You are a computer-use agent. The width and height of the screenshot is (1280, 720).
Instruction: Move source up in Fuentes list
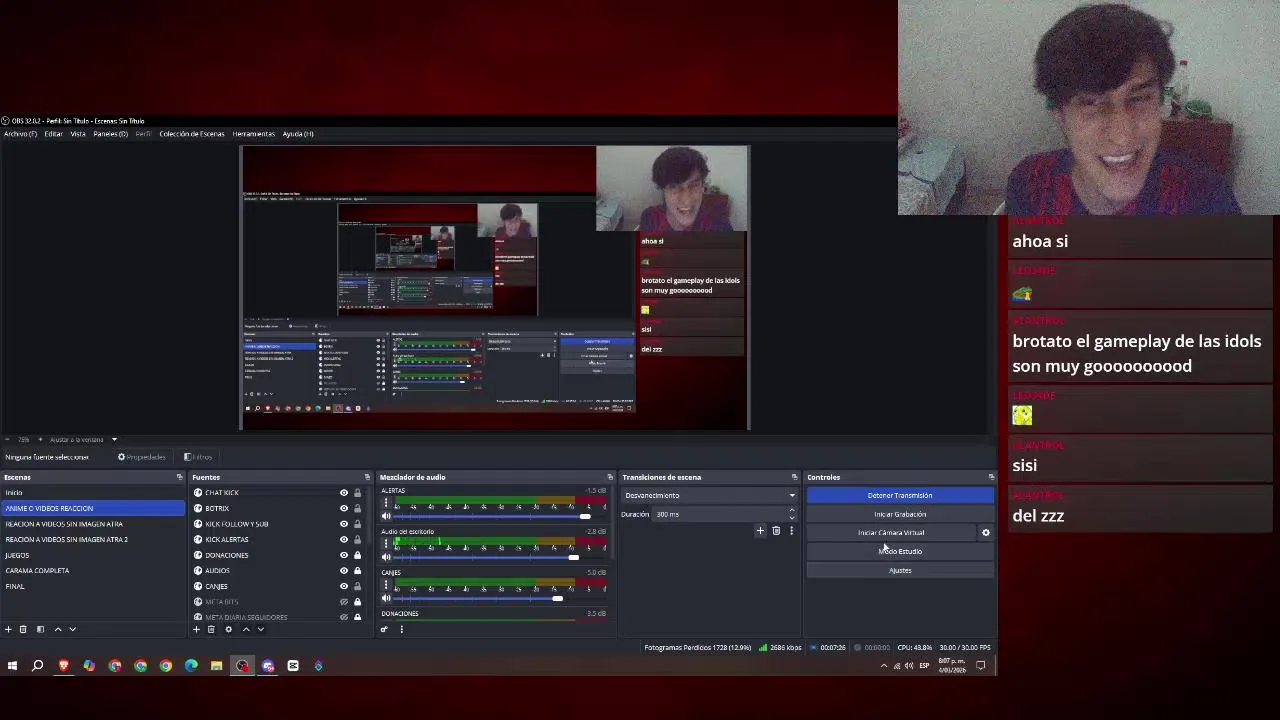tap(246, 629)
